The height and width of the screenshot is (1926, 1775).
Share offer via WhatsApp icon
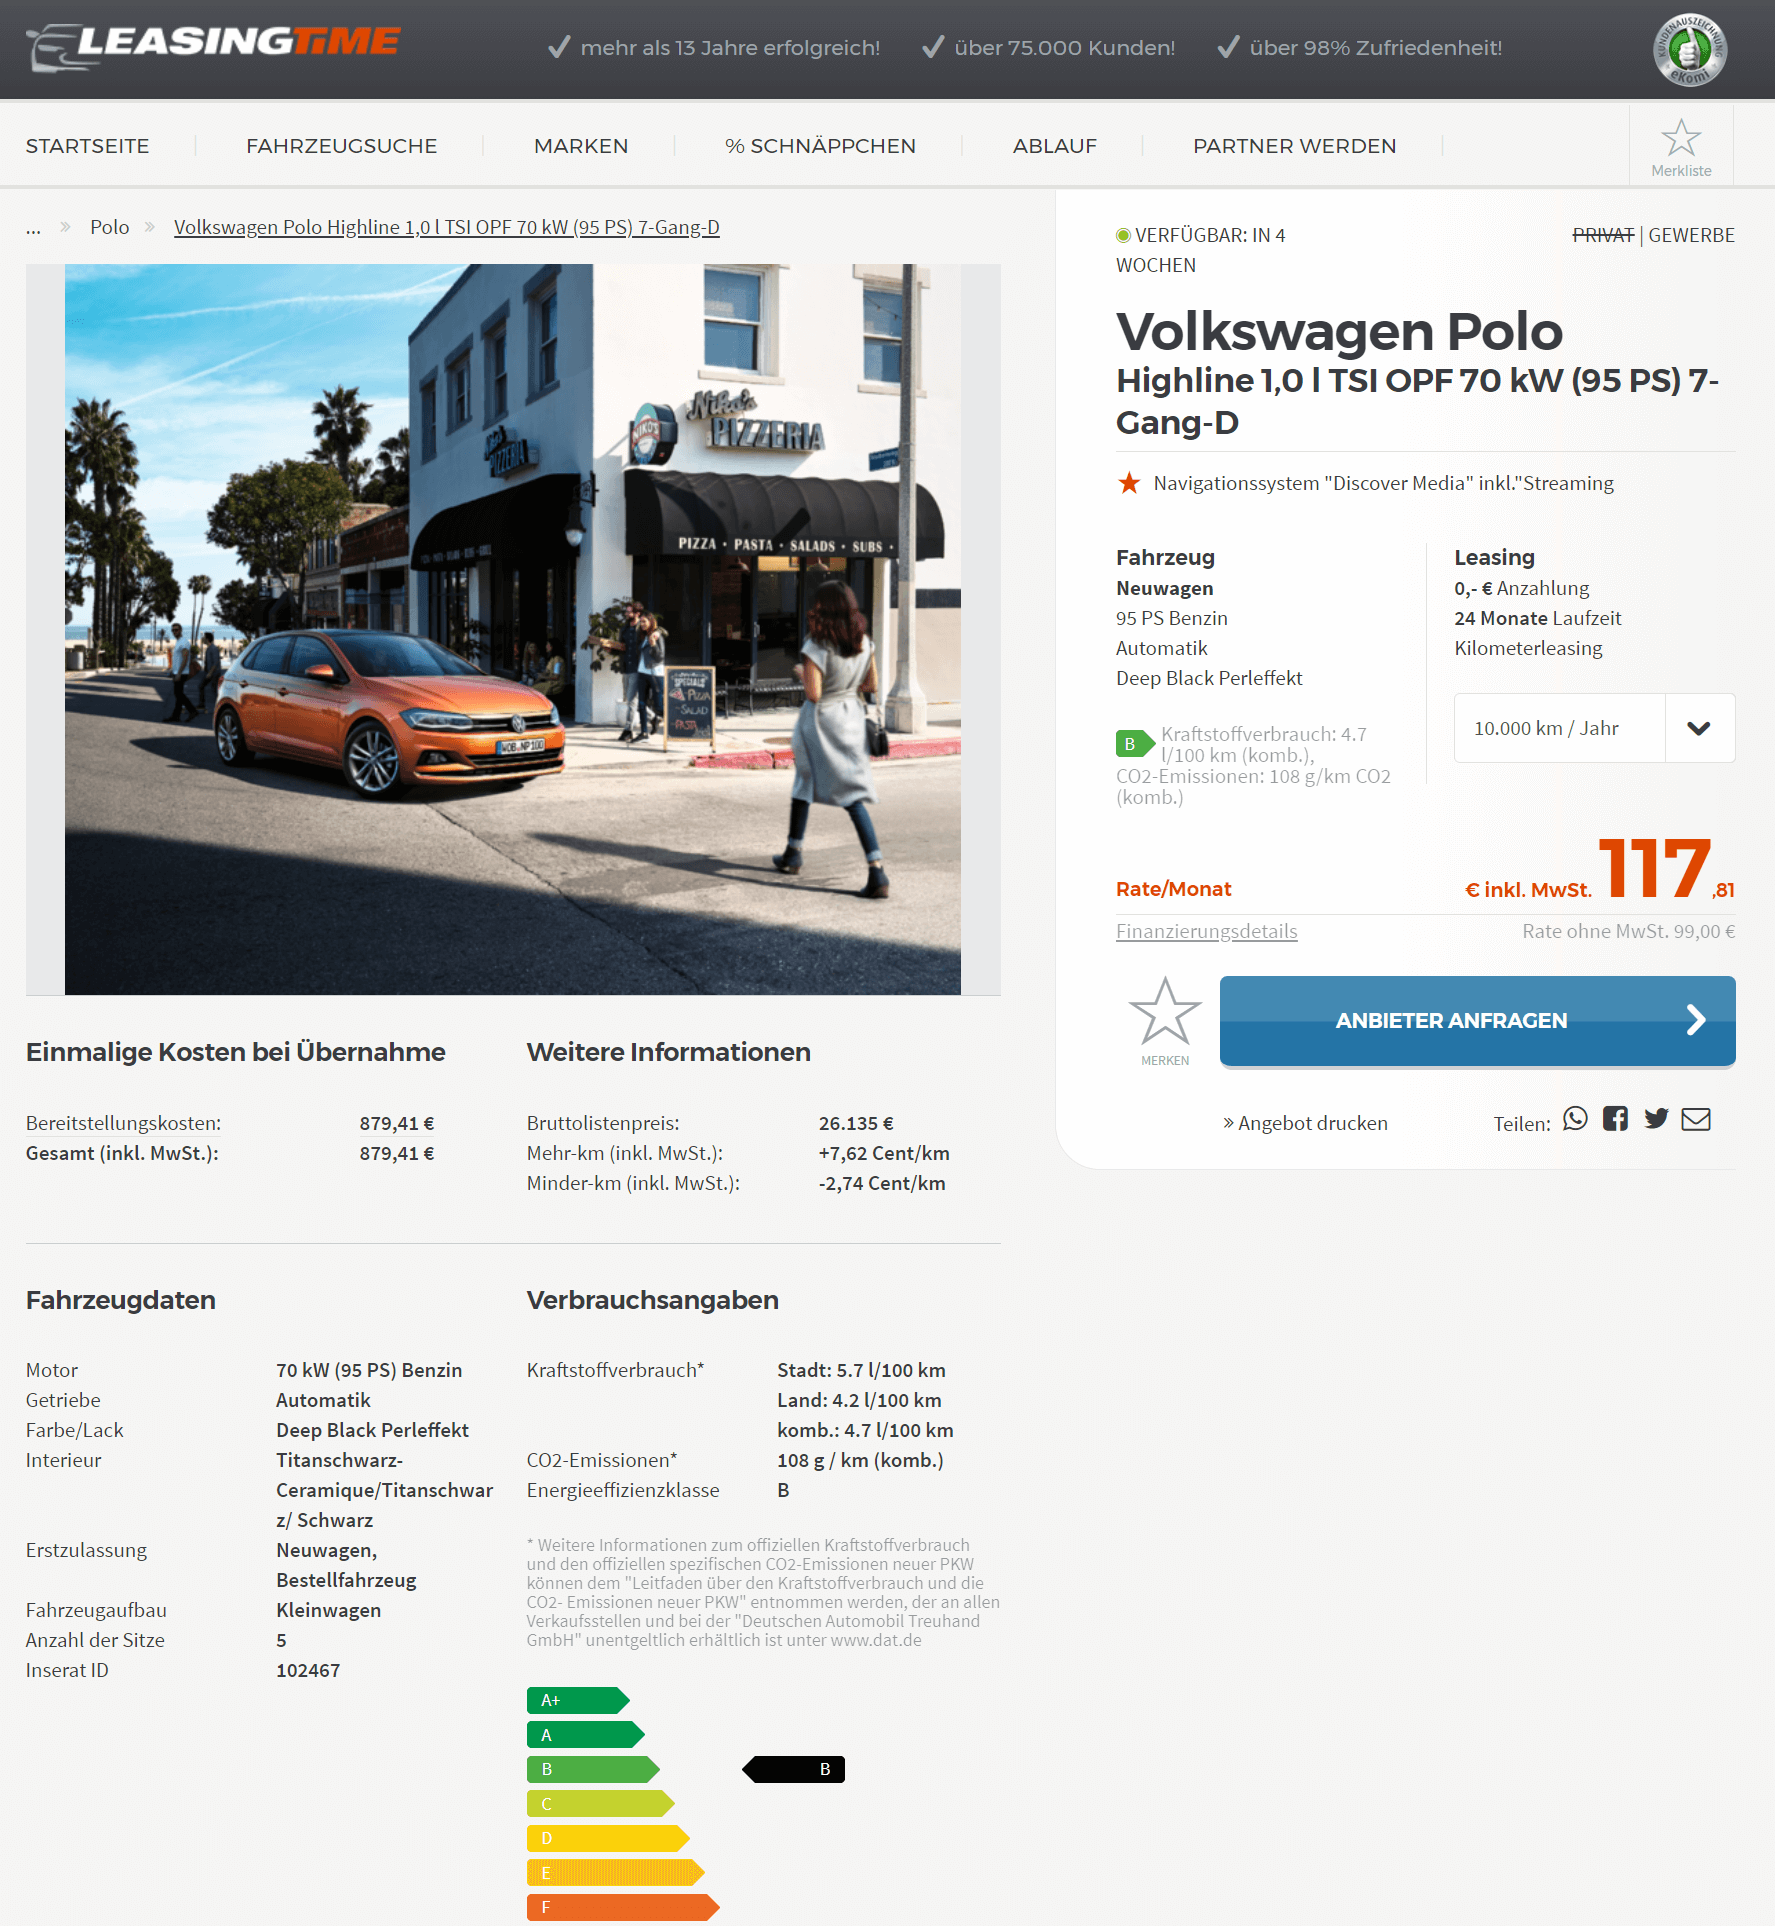pos(1575,1119)
